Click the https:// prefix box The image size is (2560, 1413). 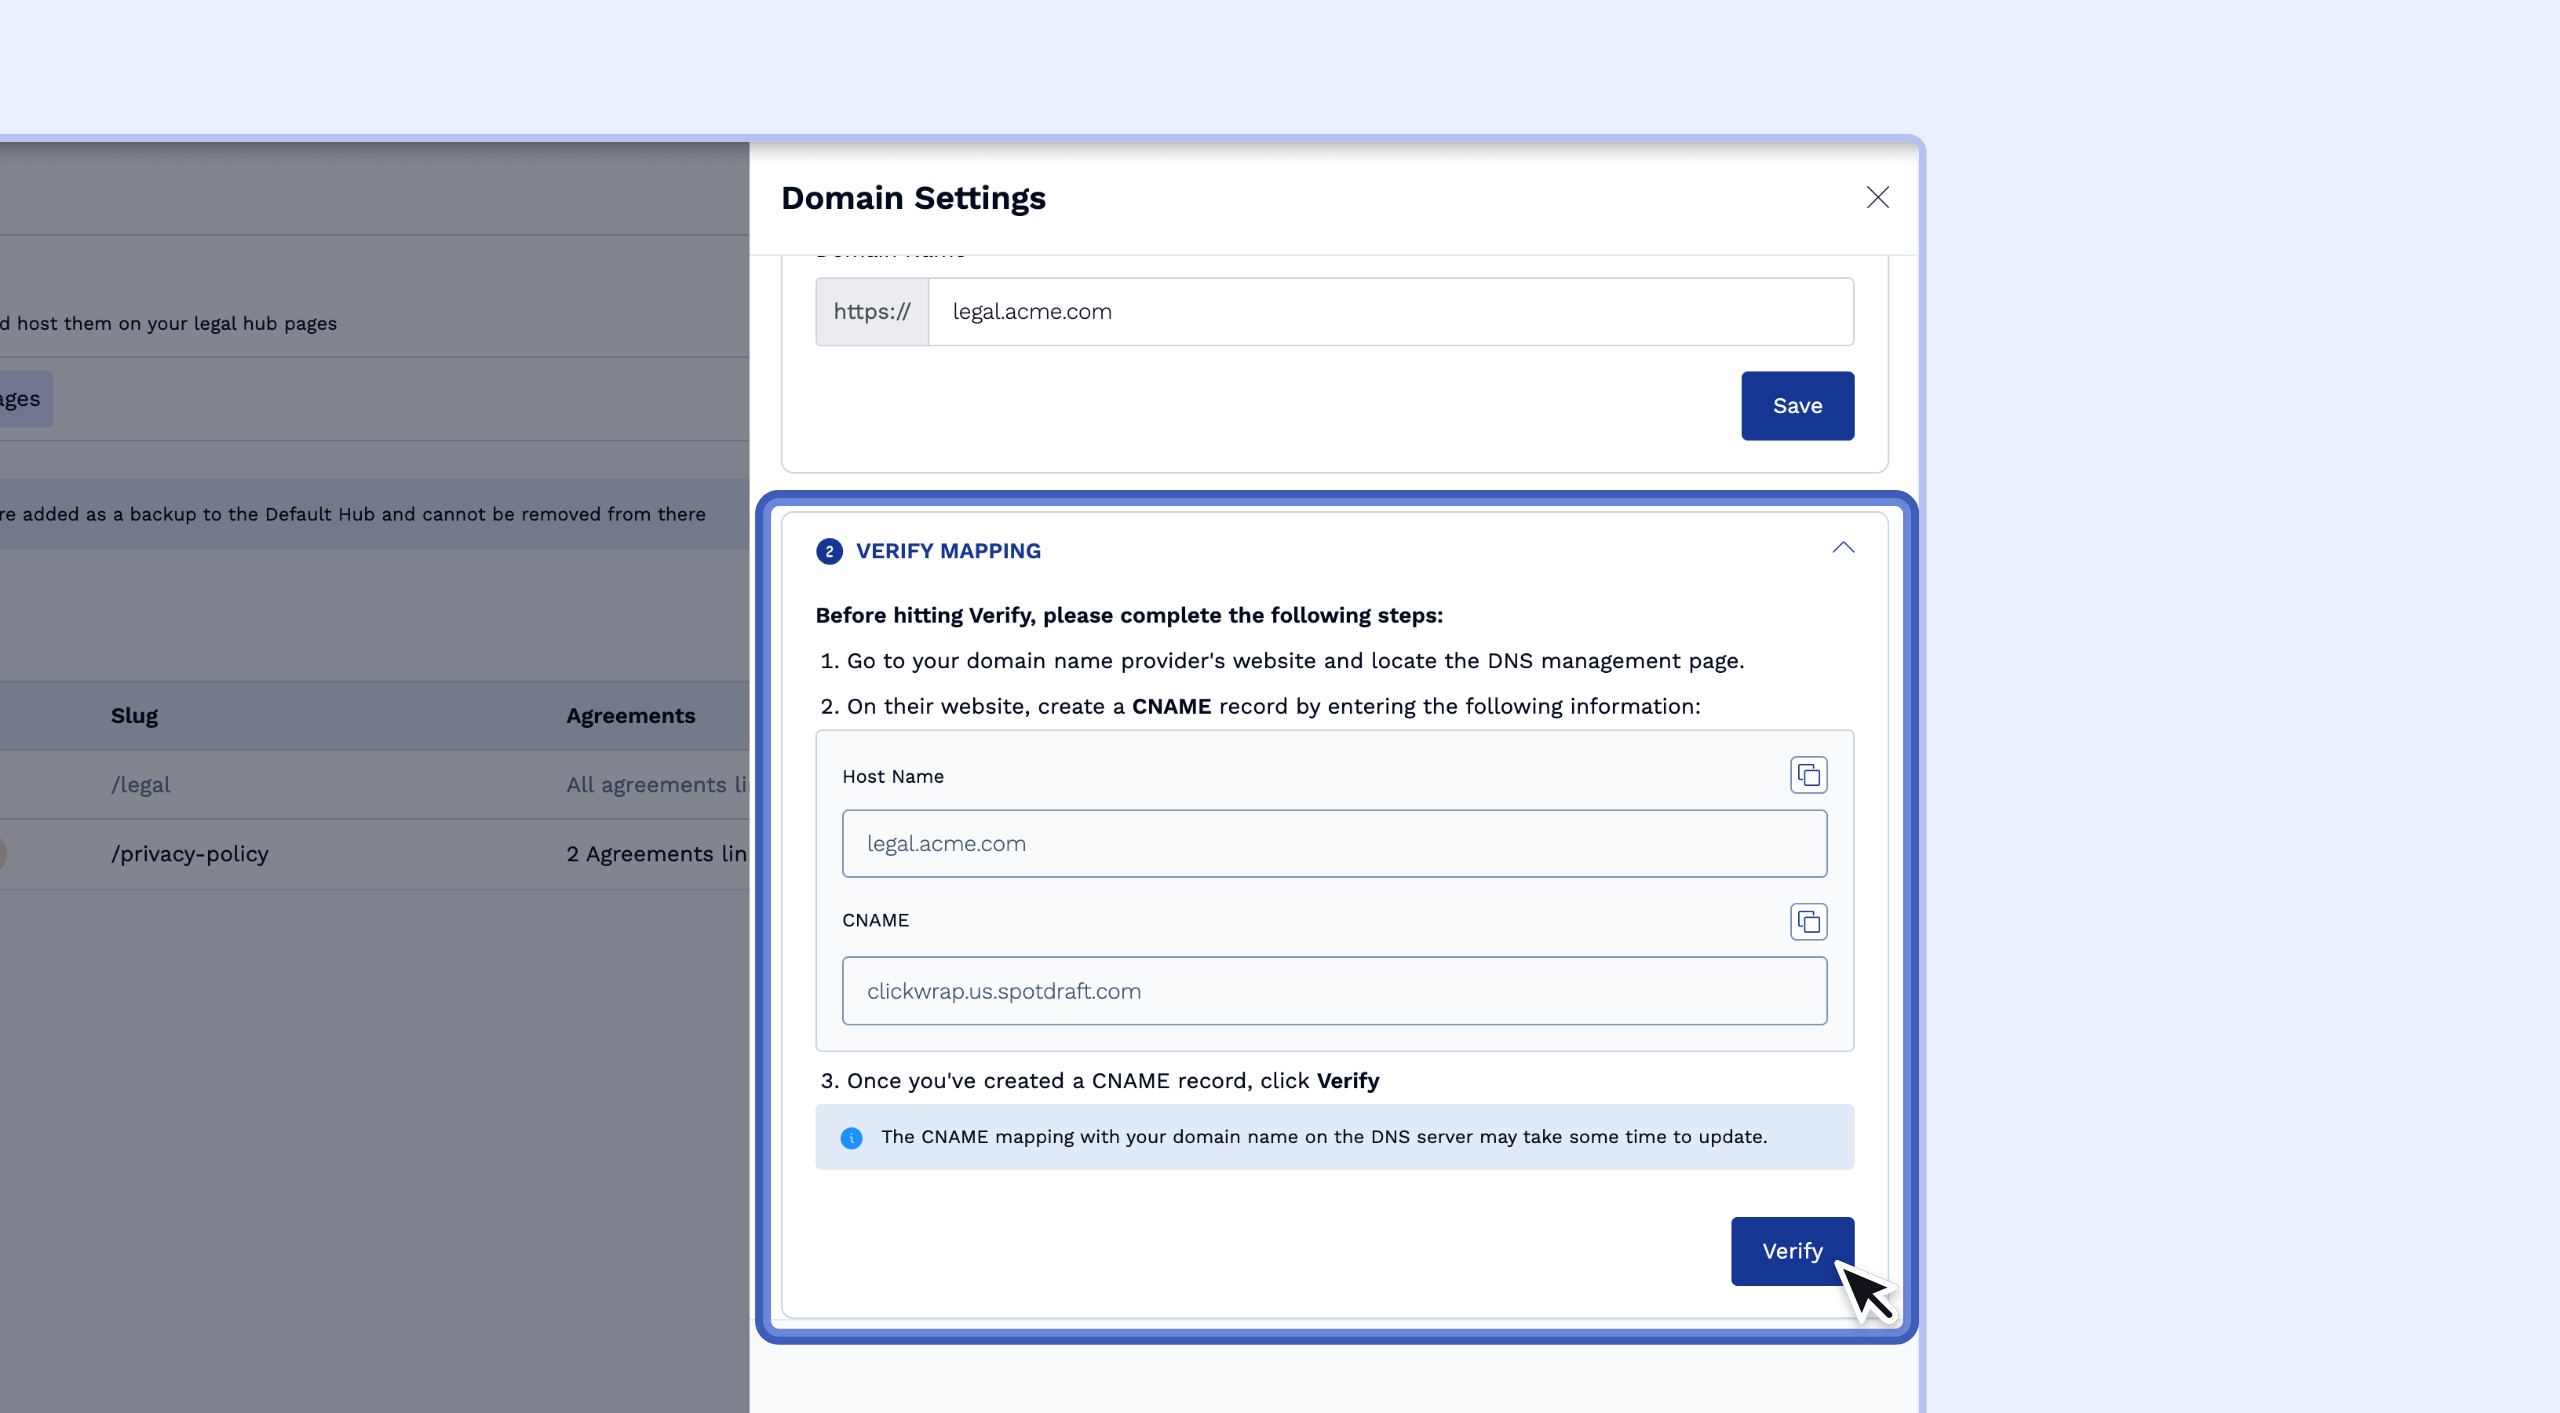click(872, 312)
